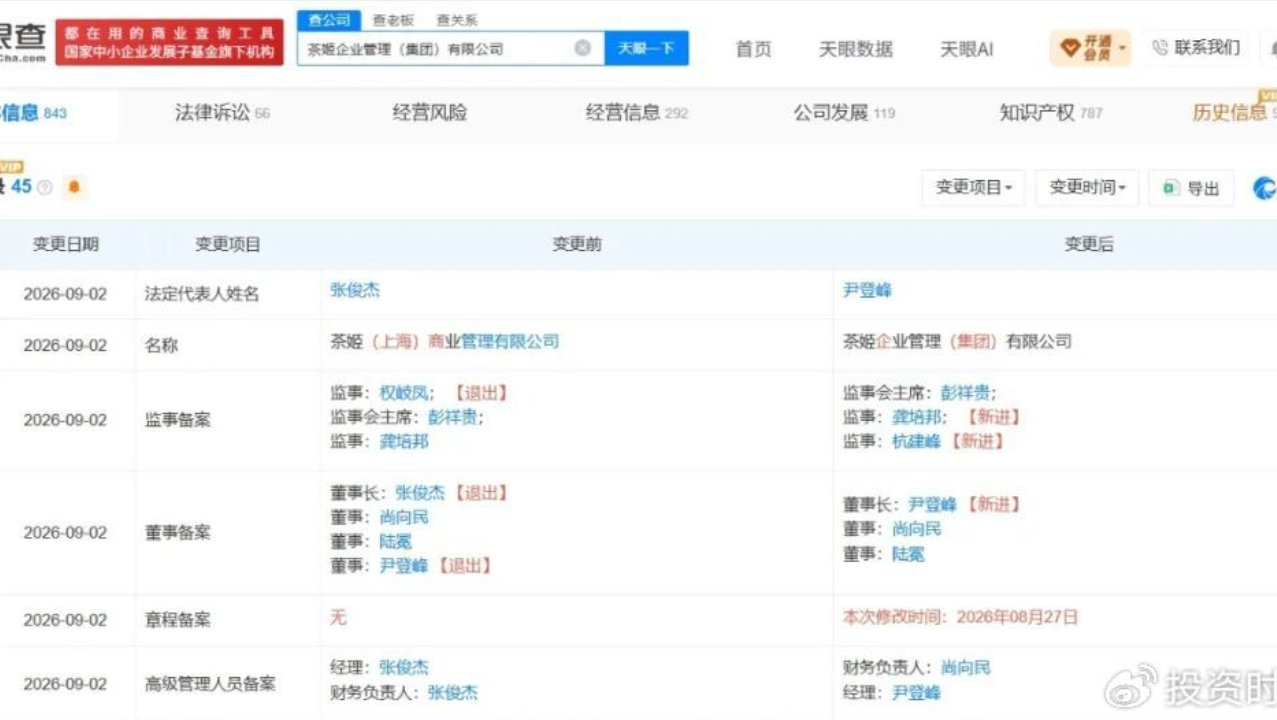Open 天眼AI in top navigation
This screenshot has width=1277, height=720.
click(967, 49)
